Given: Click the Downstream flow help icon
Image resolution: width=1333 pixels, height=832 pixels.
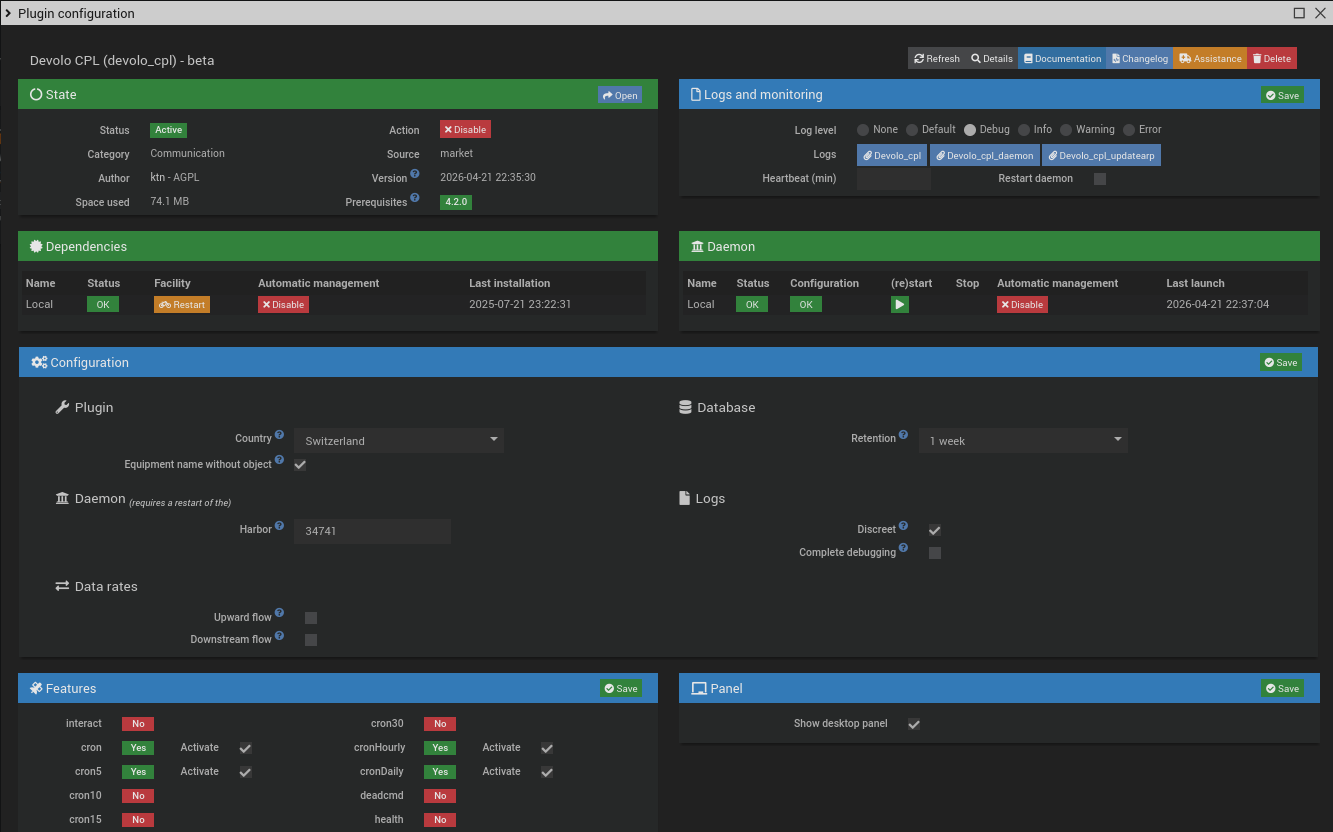Looking at the screenshot, I should (280, 635).
